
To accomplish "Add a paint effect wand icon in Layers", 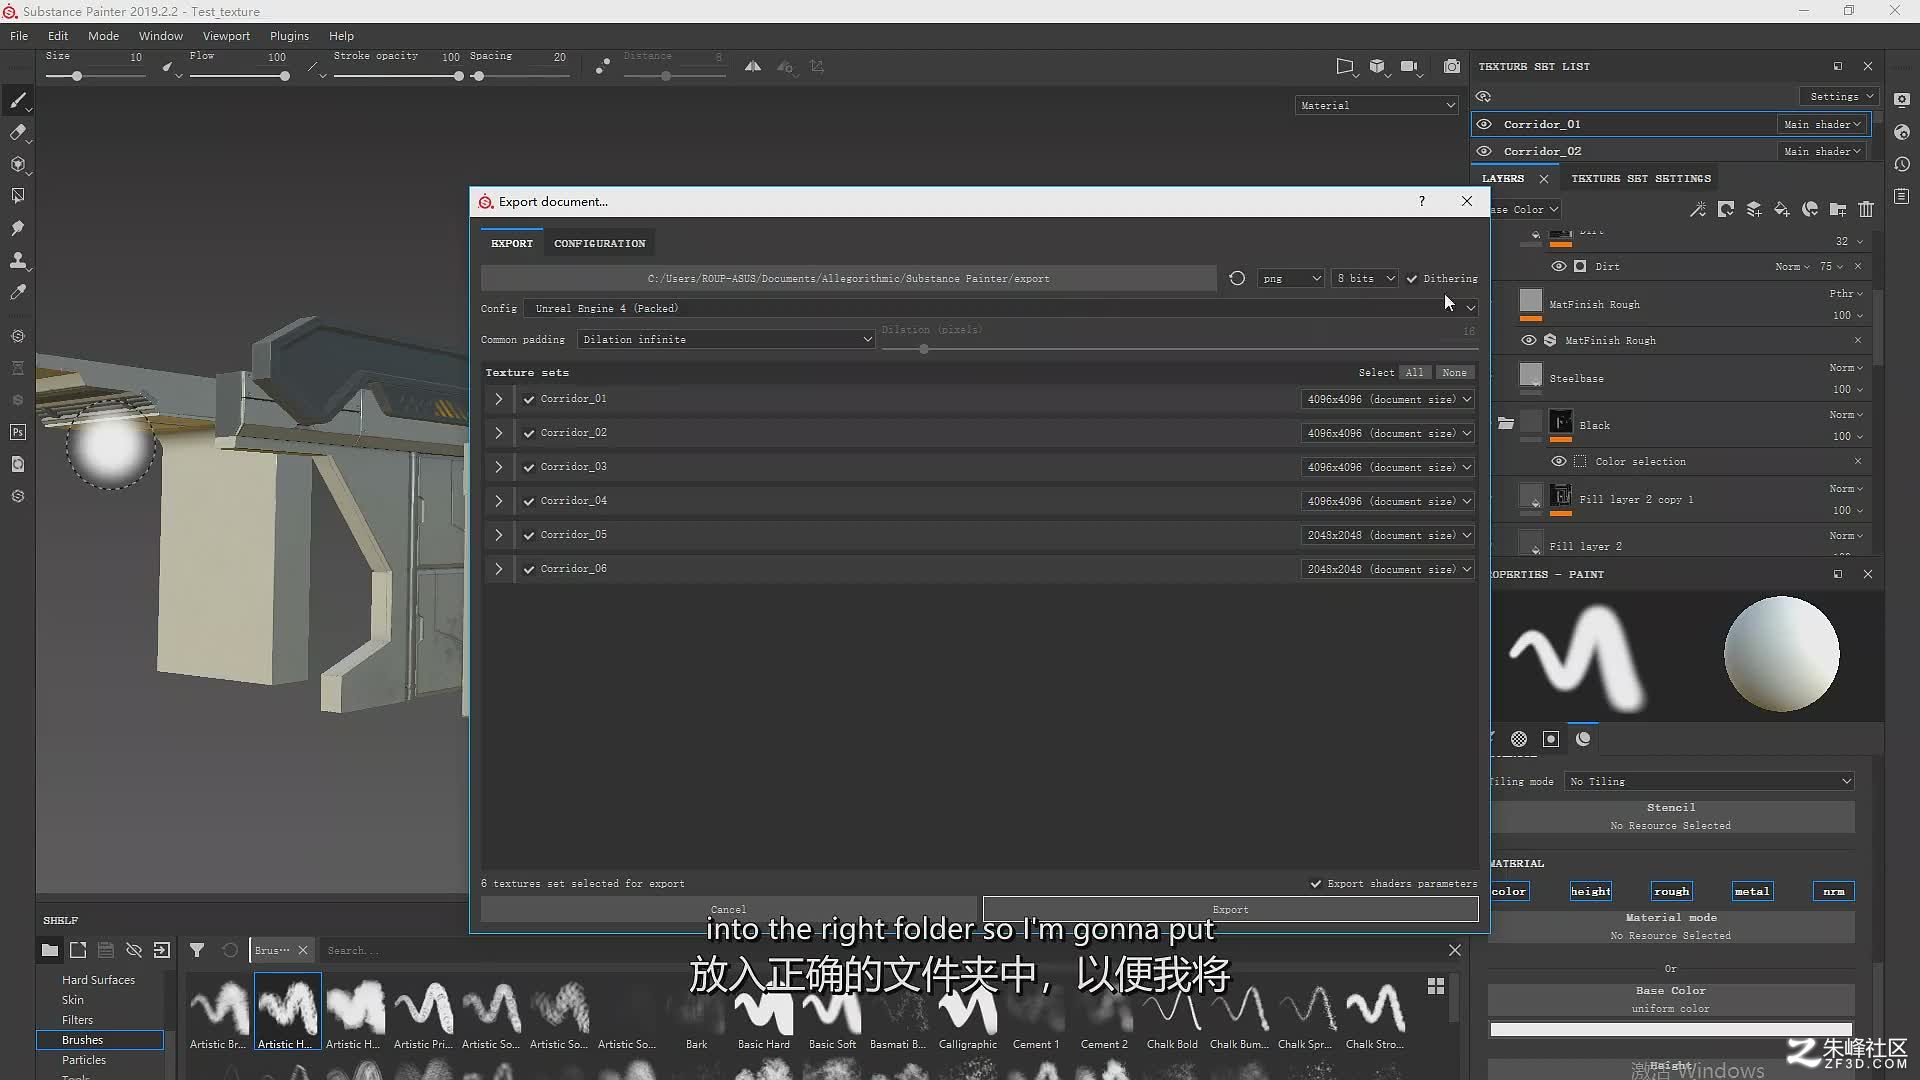I will coord(1698,209).
